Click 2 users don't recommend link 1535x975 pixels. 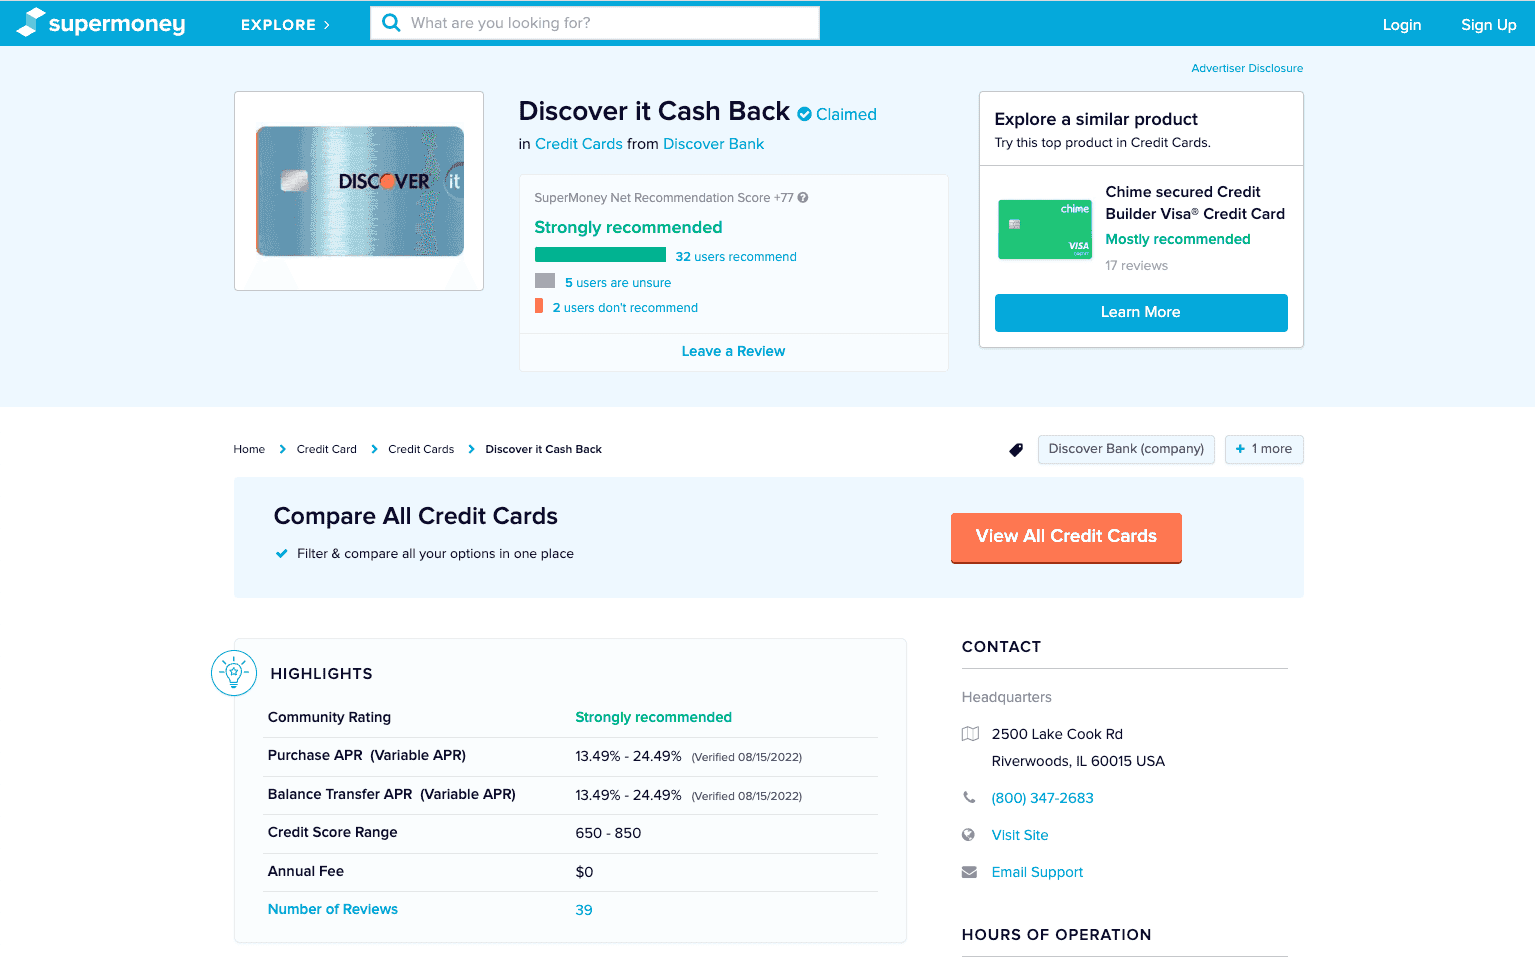tap(625, 308)
